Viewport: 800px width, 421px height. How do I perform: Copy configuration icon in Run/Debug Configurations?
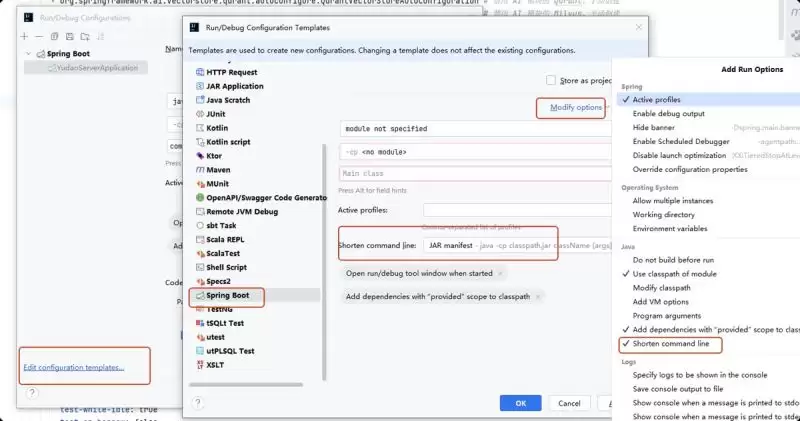click(54, 36)
